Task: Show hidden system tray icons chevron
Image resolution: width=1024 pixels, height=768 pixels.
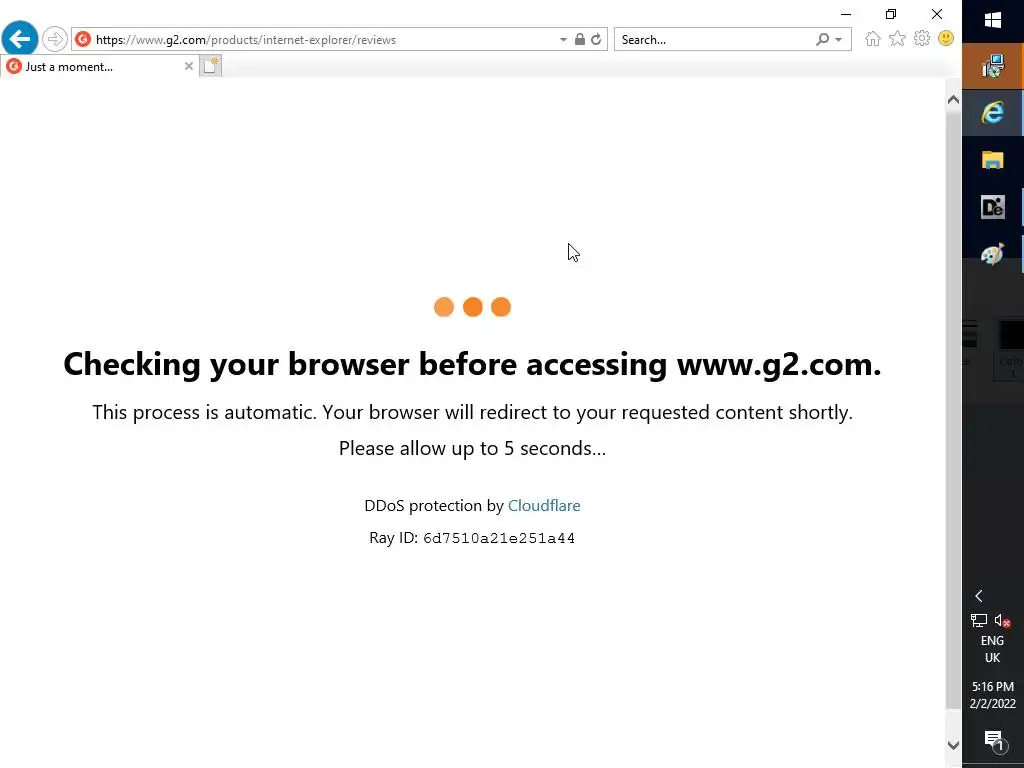Action: pyautogui.click(x=978, y=596)
